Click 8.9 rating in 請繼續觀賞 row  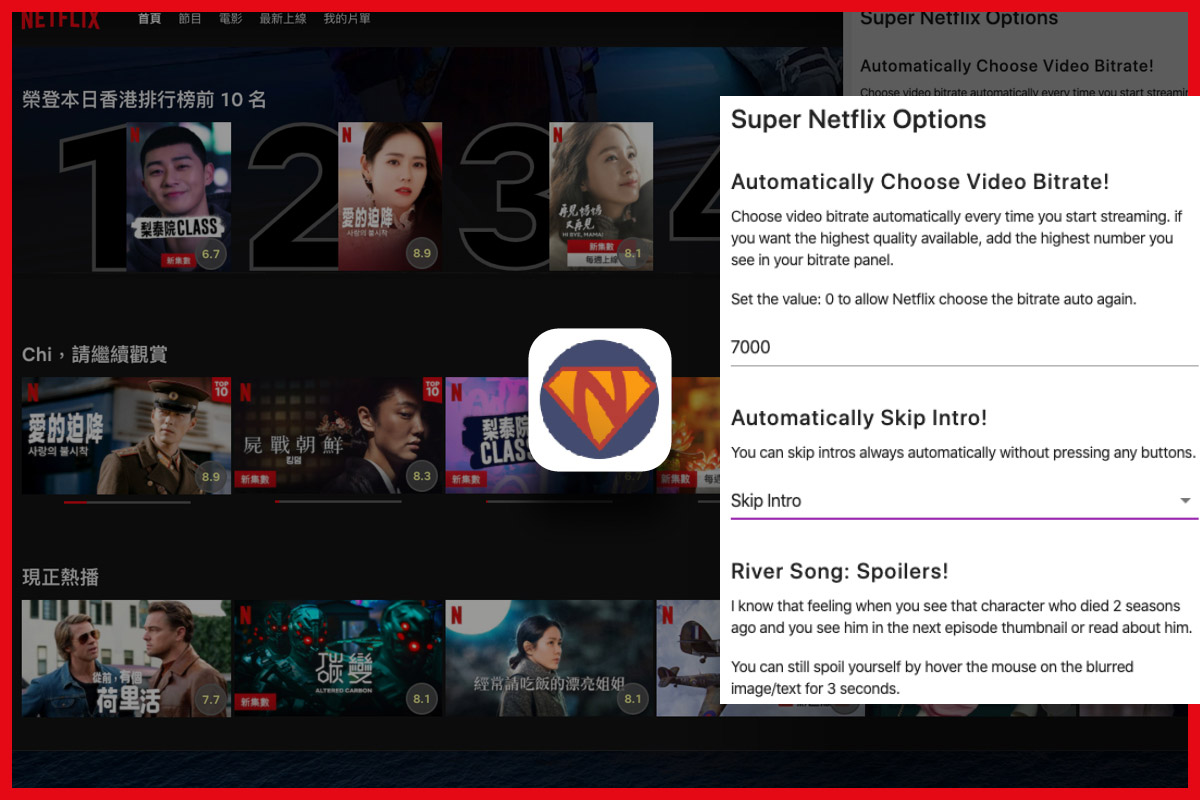coord(211,477)
